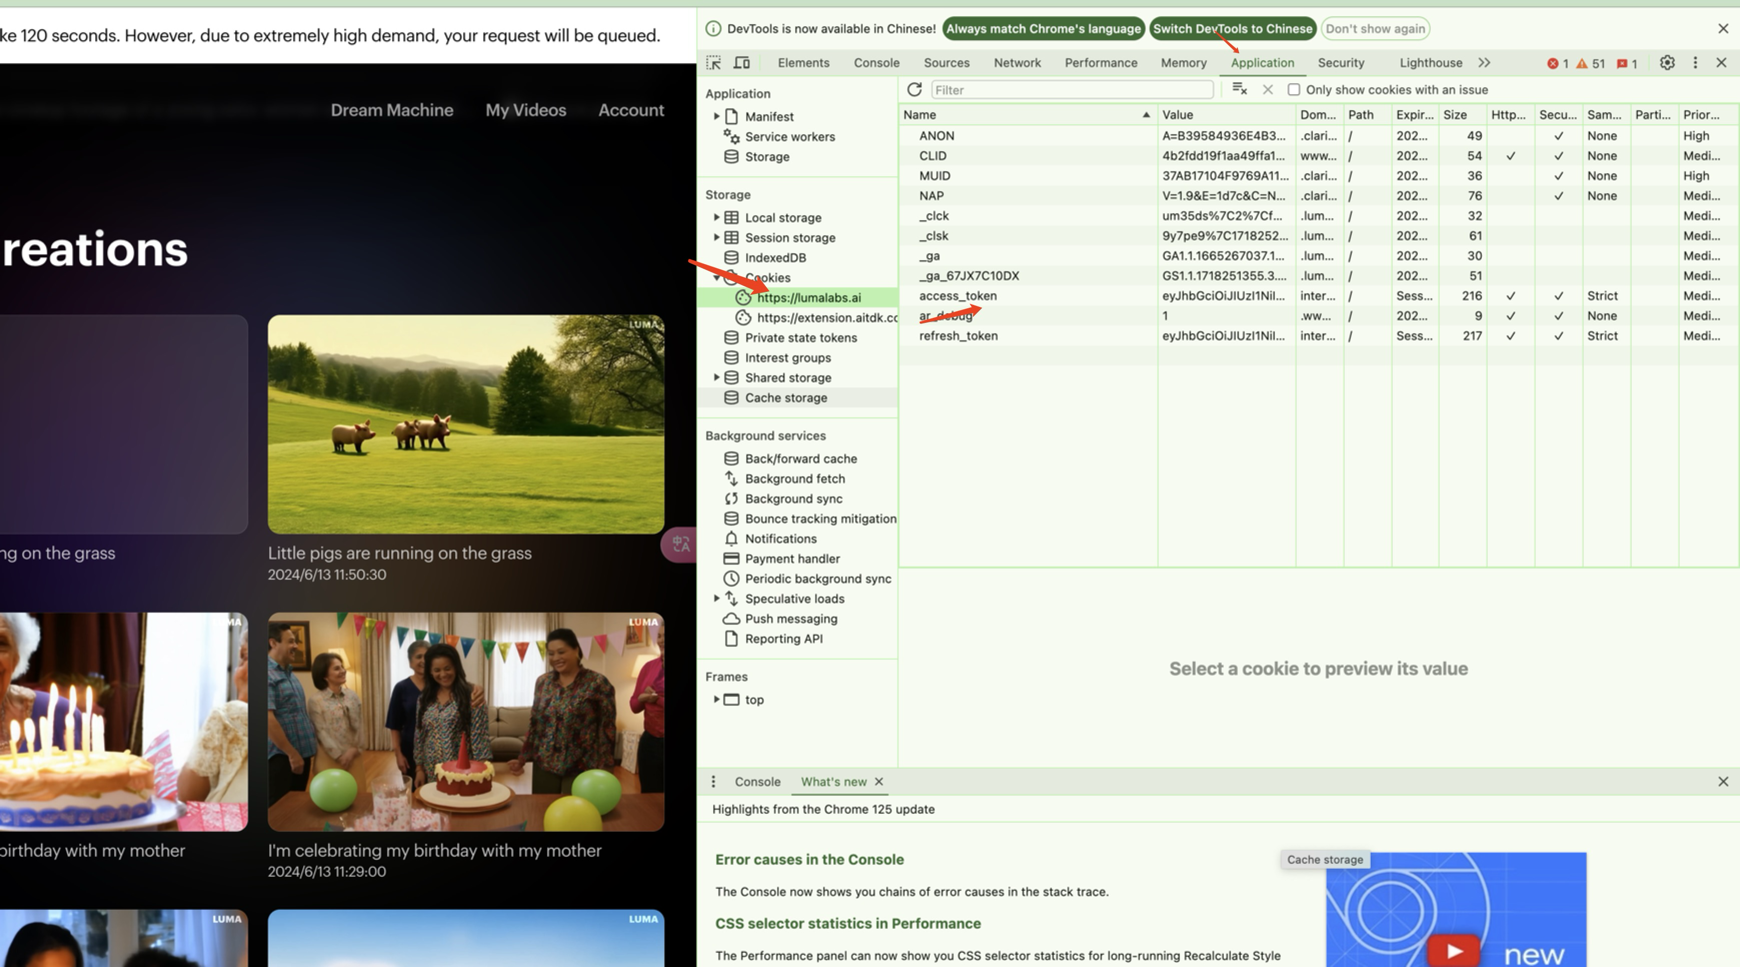The height and width of the screenshot is (967, 1740).
Task: Refresh the cookies list with the reload icon
Action: point(915,89)
